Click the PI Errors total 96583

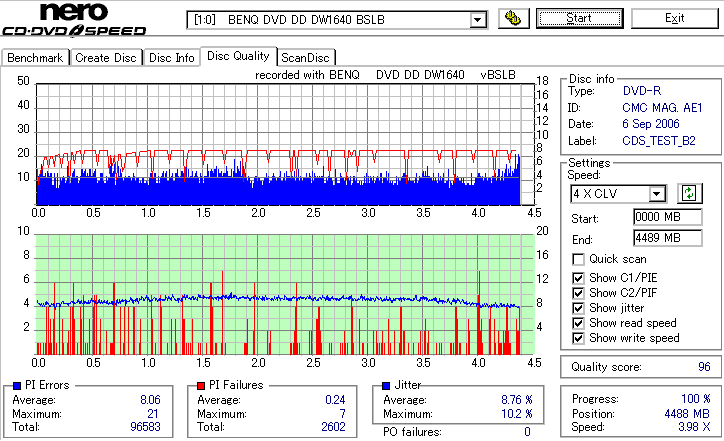click(145, 426)
